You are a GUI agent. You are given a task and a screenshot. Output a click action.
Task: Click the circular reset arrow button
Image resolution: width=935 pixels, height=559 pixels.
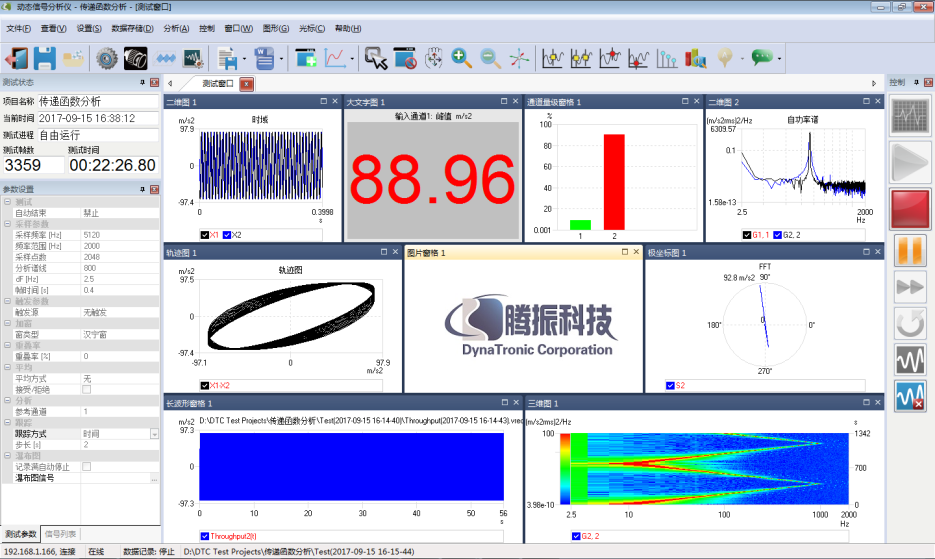coord(910,324)
